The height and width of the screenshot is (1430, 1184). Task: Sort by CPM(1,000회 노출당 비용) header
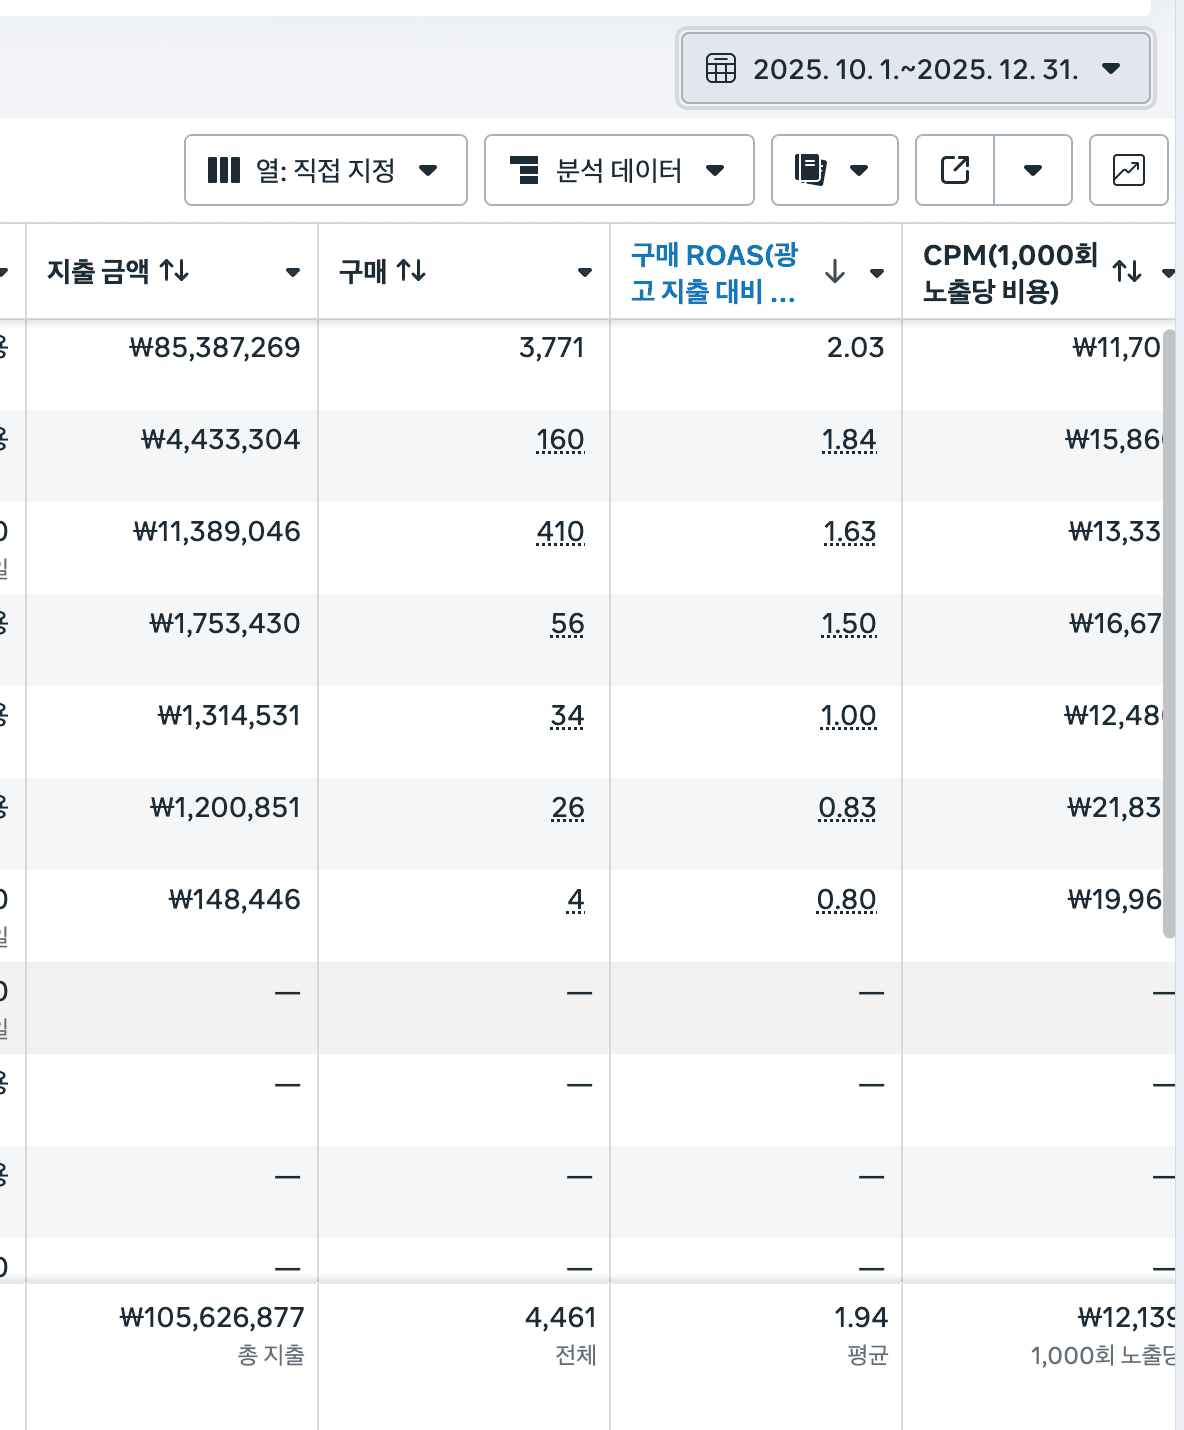(1010, 272)
